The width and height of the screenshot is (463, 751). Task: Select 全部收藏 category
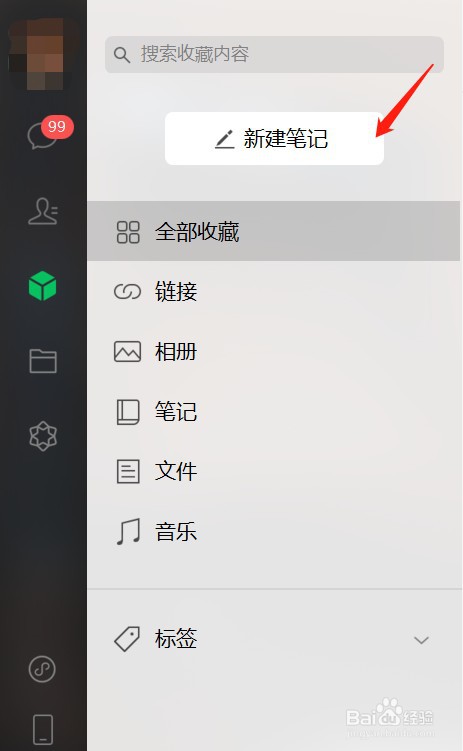pyautogui.click(x=273, y=231)
